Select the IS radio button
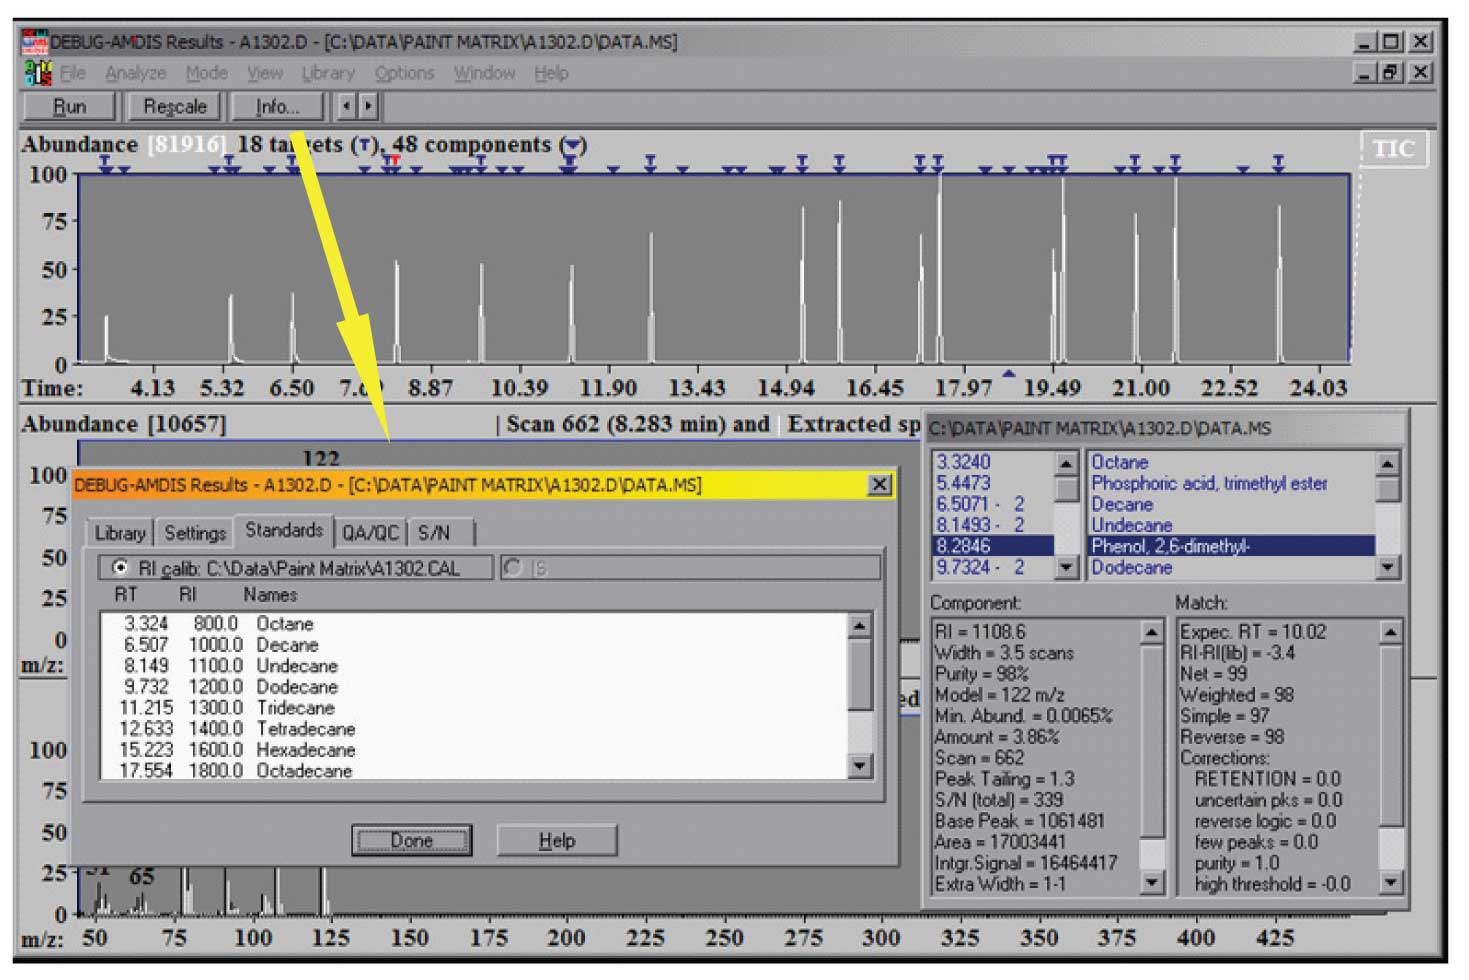1469x980 pixels. coord(514,568)
